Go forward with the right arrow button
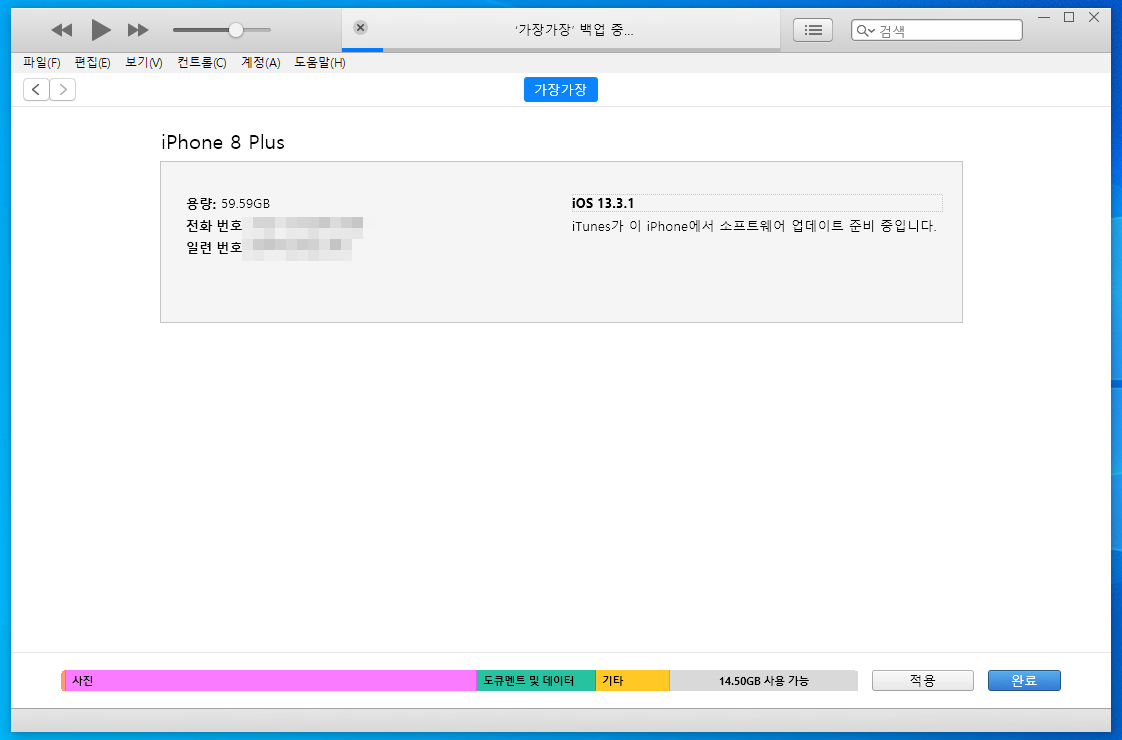The height and width of the screenshot is (740, 1122). point(63,89)
